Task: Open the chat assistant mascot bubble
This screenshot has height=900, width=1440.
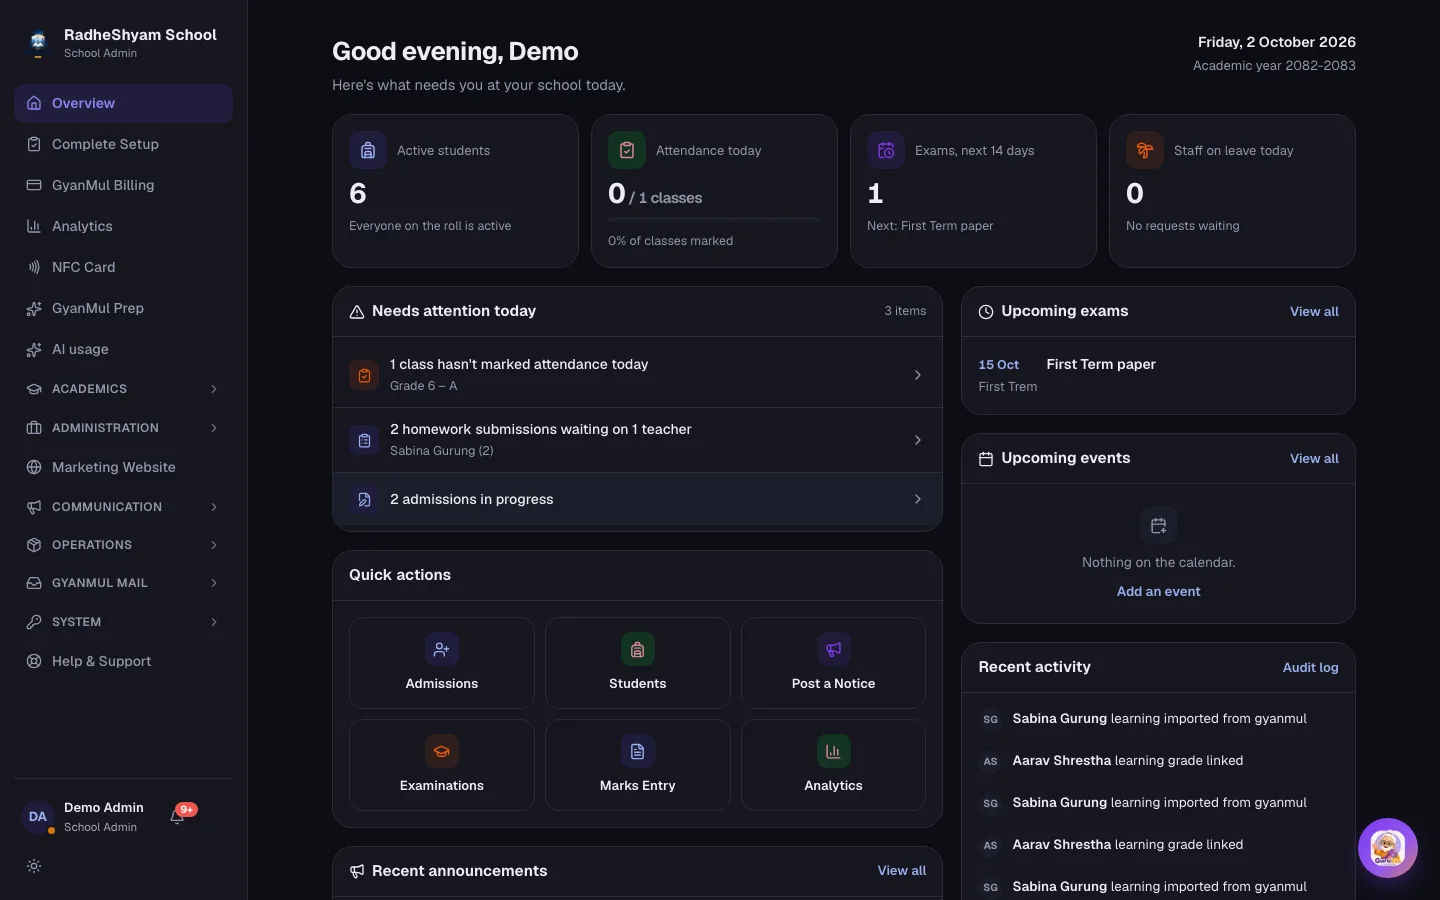Action: coord(1387,848)
